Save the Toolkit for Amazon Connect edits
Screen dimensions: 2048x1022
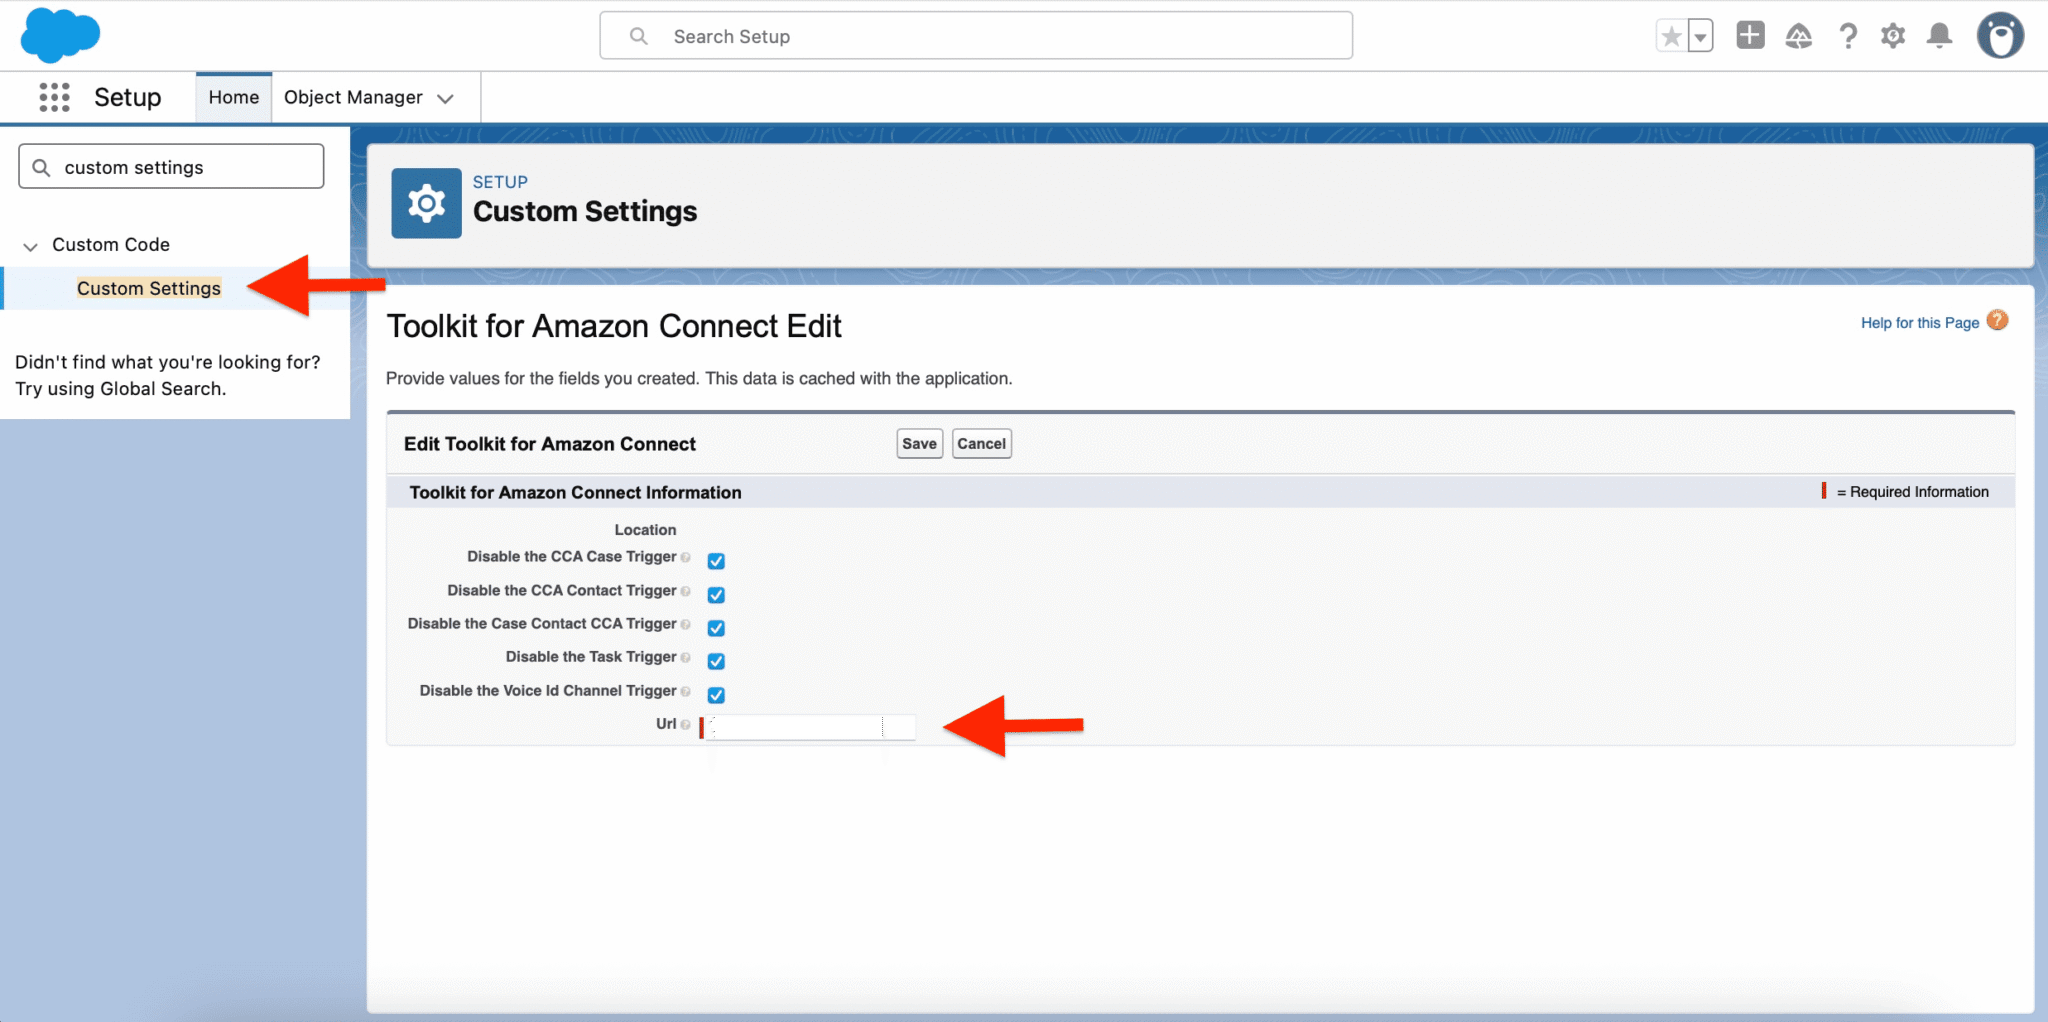[x=918, y=443]
